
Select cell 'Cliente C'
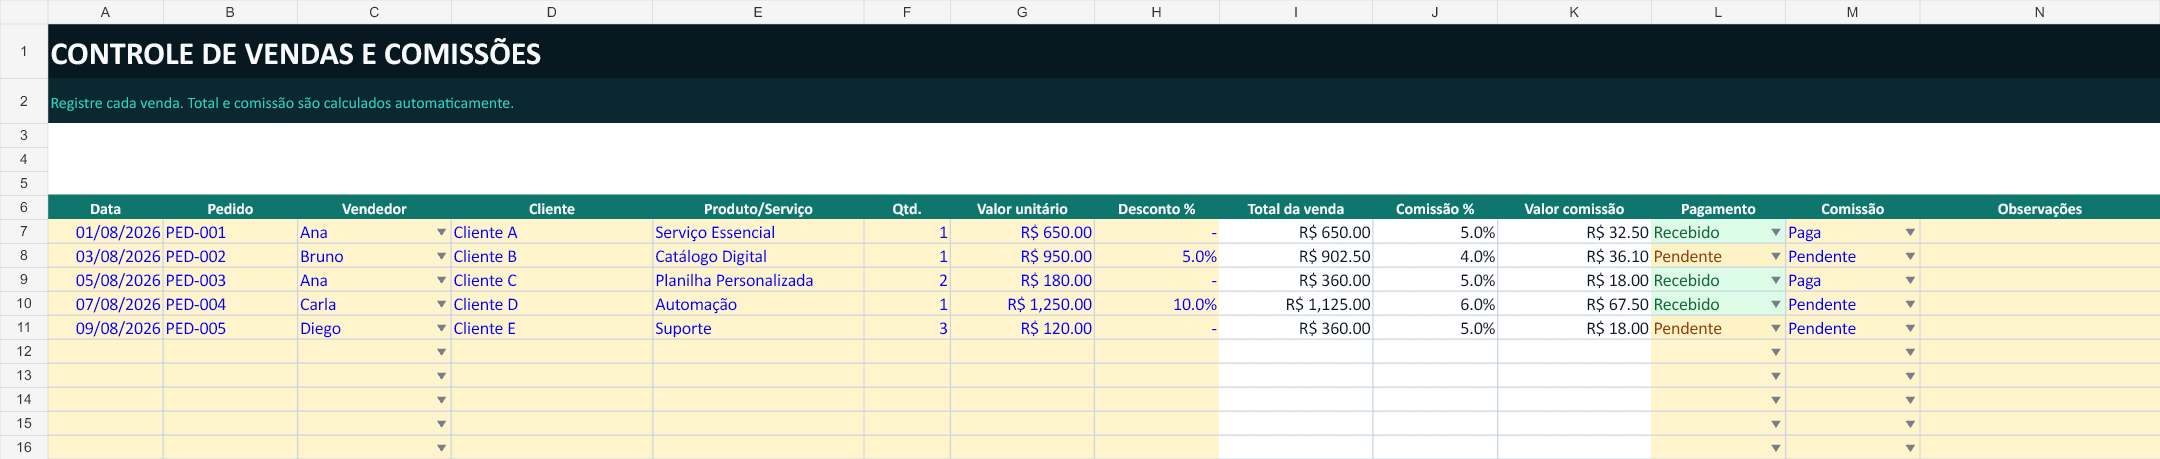pyautogui.click(x=552, y=280)
